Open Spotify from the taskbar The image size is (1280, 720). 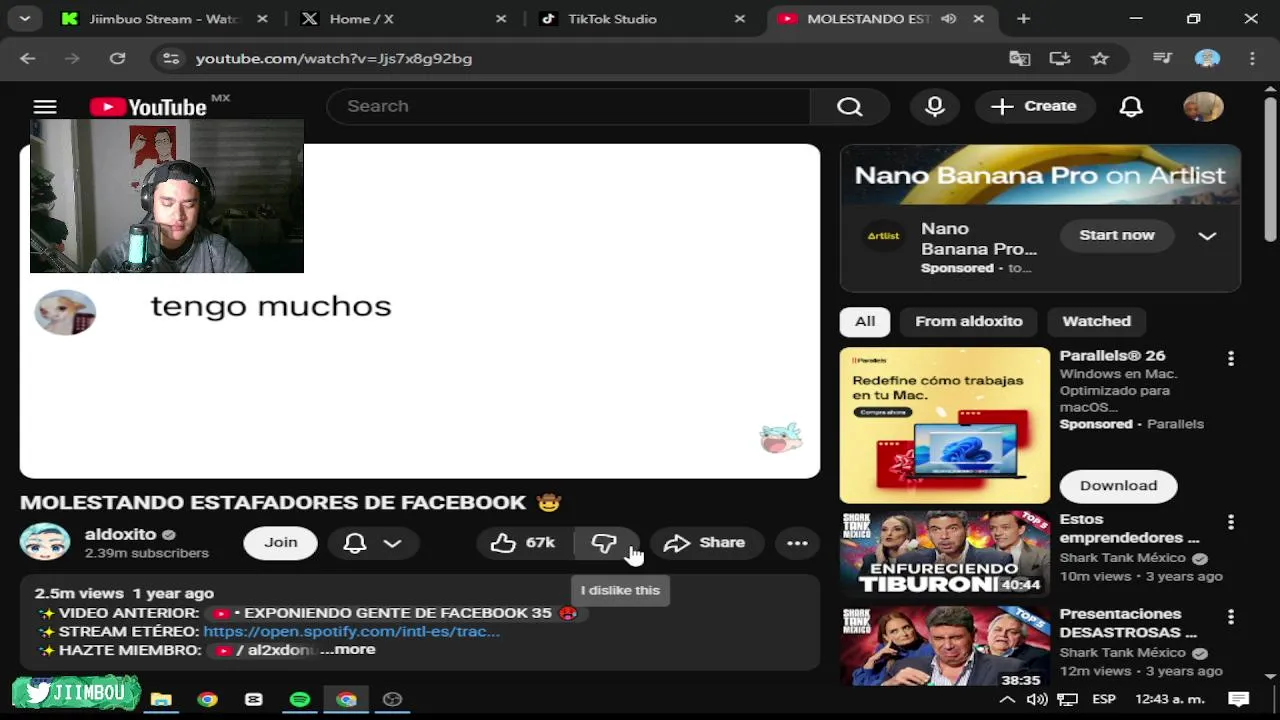(x=300, y=699)
